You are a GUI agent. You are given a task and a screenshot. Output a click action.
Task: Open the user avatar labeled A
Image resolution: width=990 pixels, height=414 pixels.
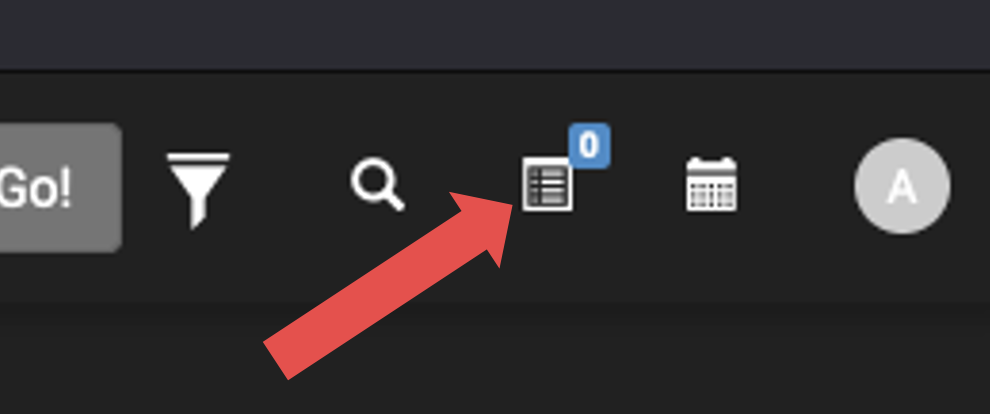coord(902,186)
